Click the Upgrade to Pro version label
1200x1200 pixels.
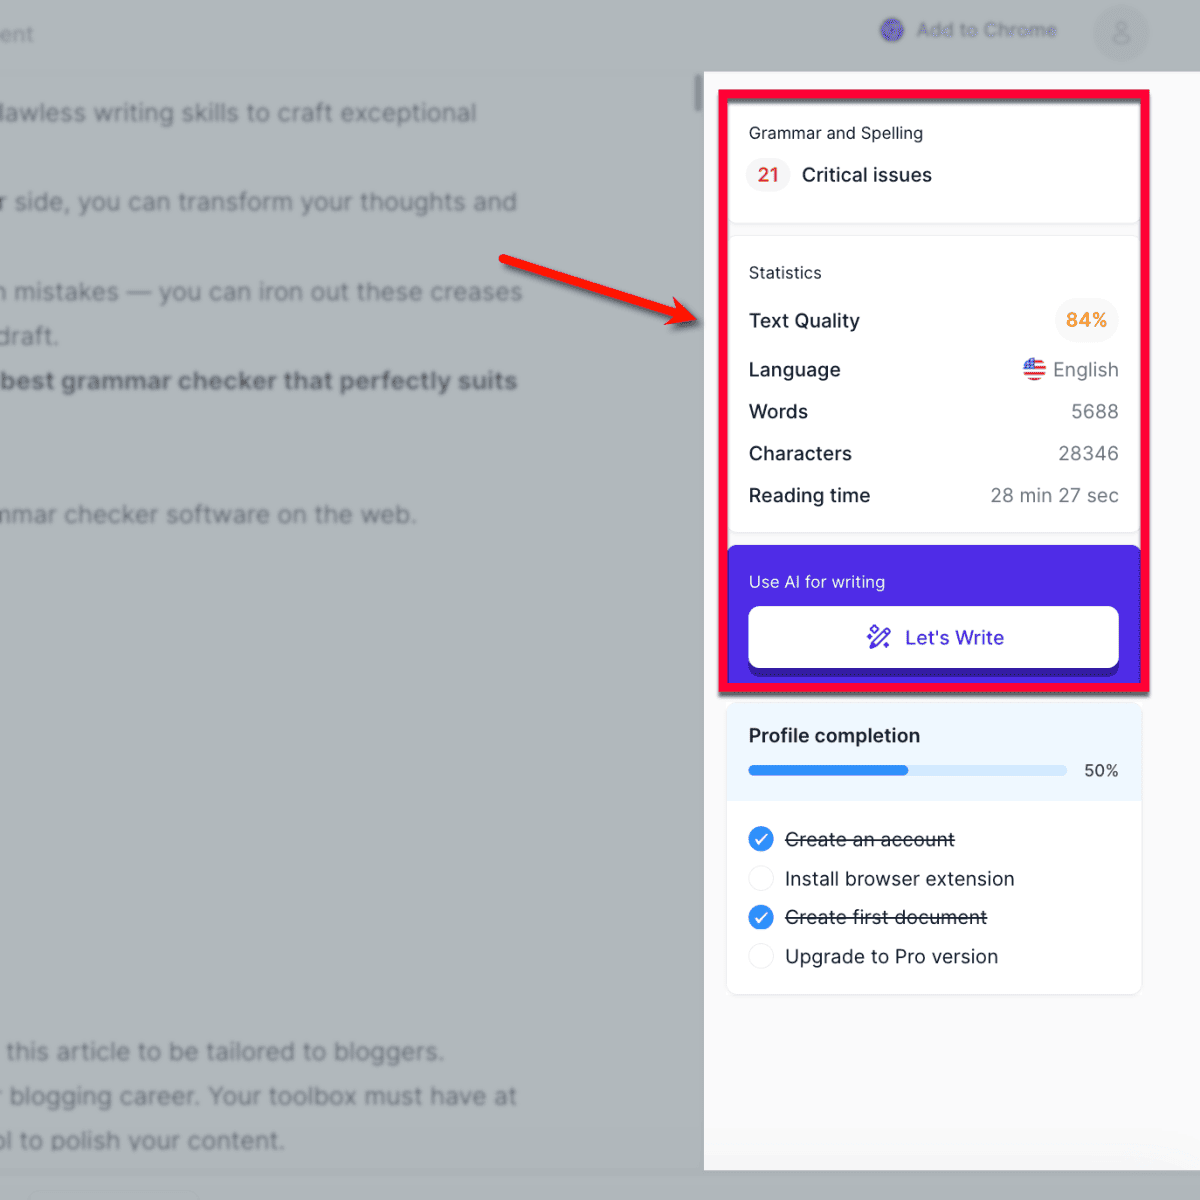click(x=891, y=957)
